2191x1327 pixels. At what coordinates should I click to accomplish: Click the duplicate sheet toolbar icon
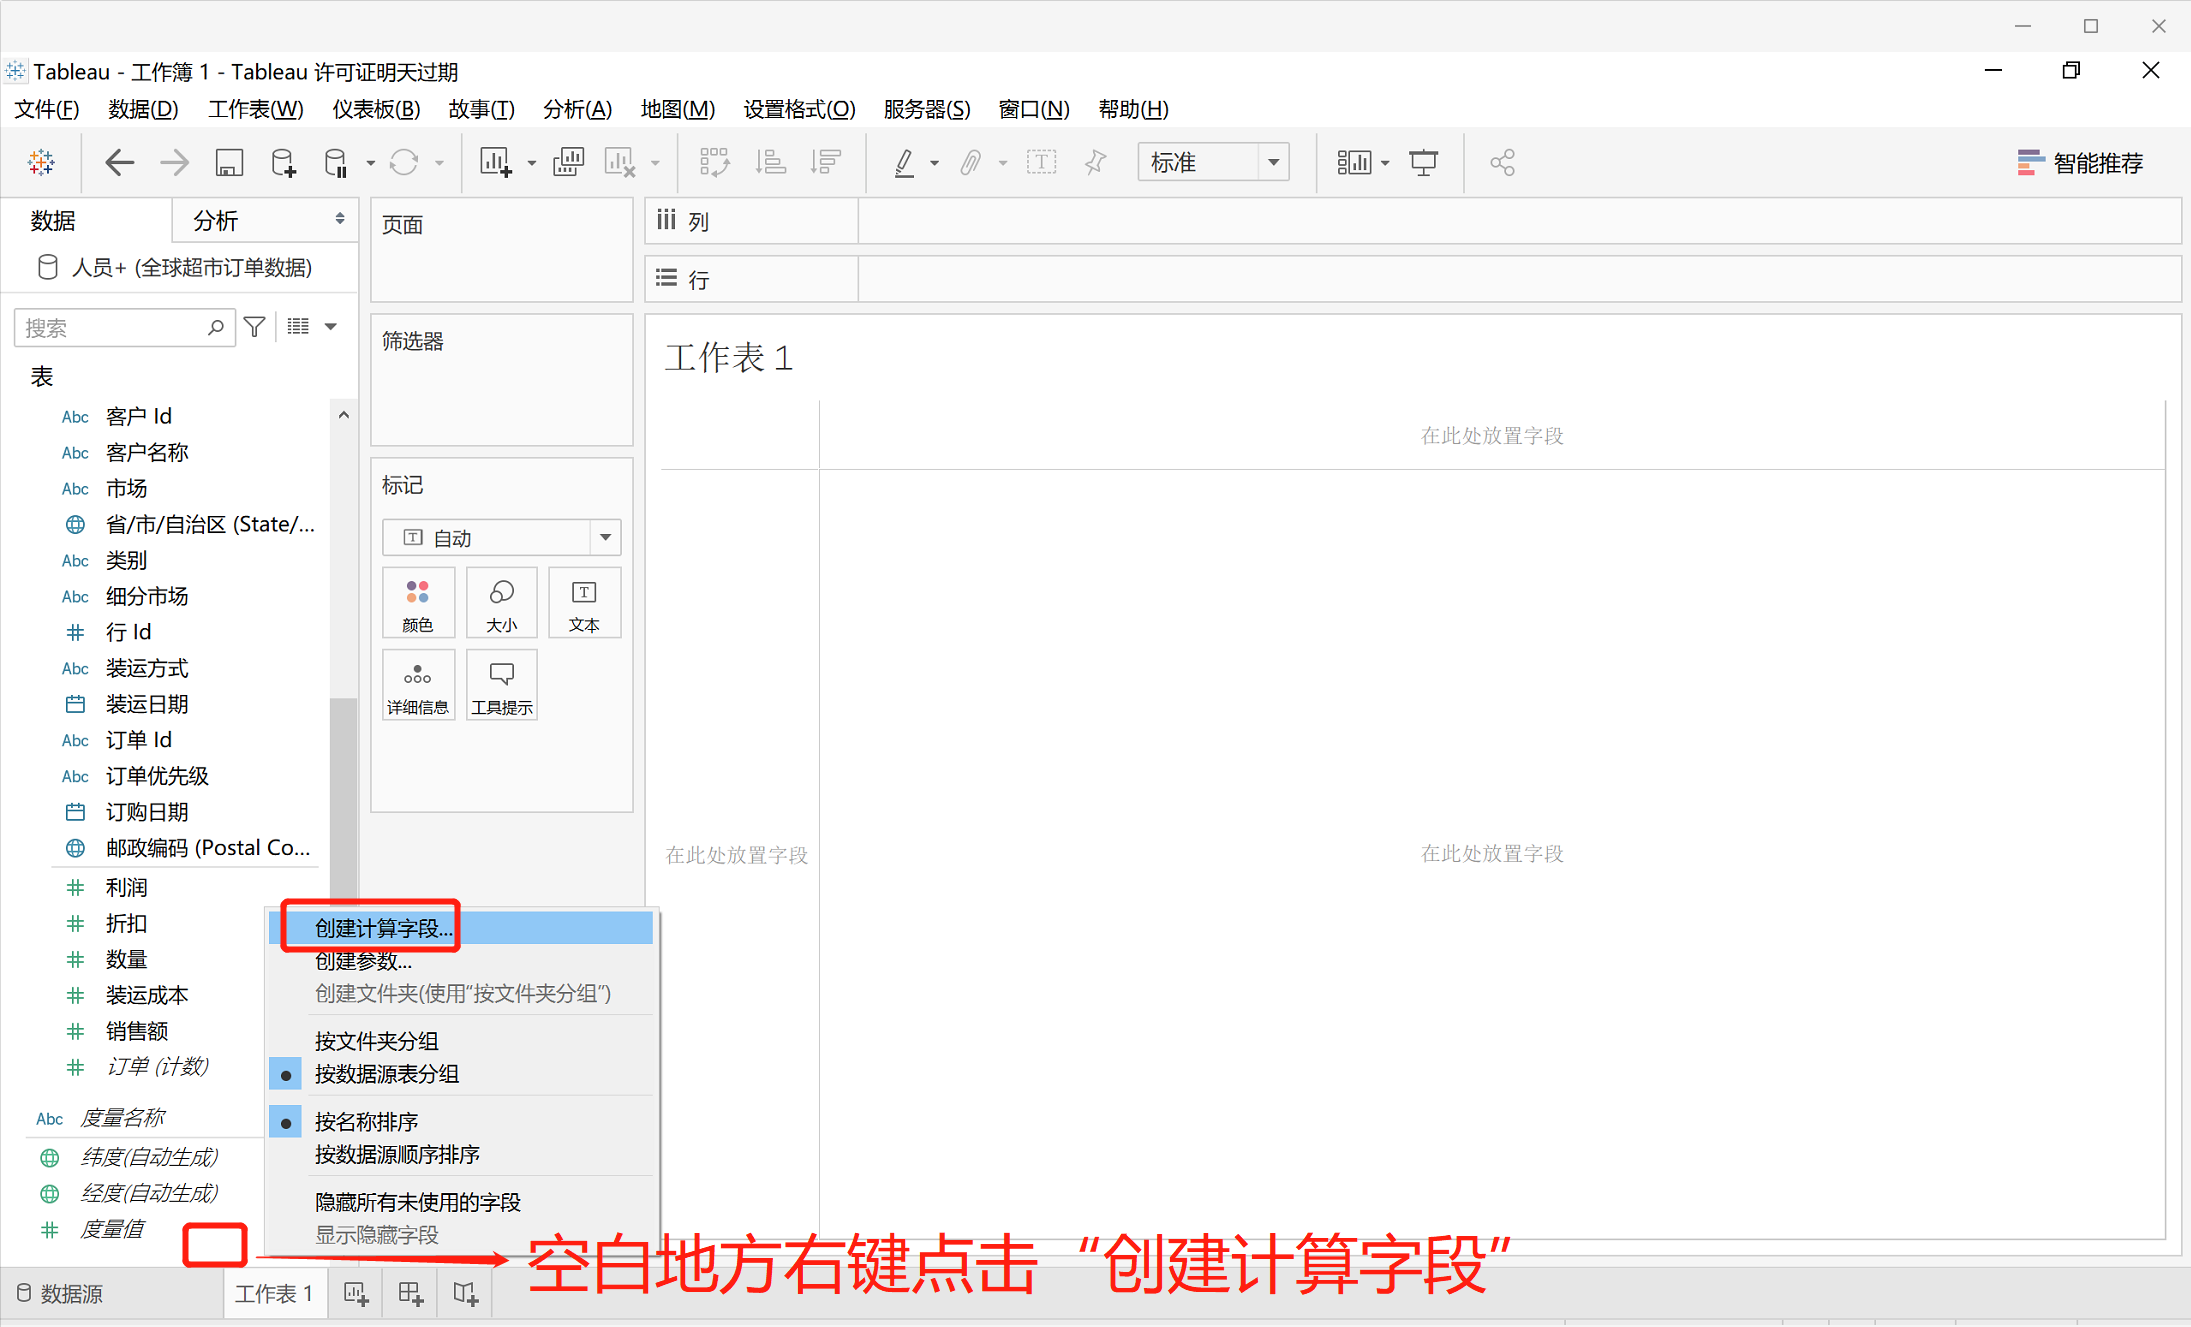pos(568,162)
